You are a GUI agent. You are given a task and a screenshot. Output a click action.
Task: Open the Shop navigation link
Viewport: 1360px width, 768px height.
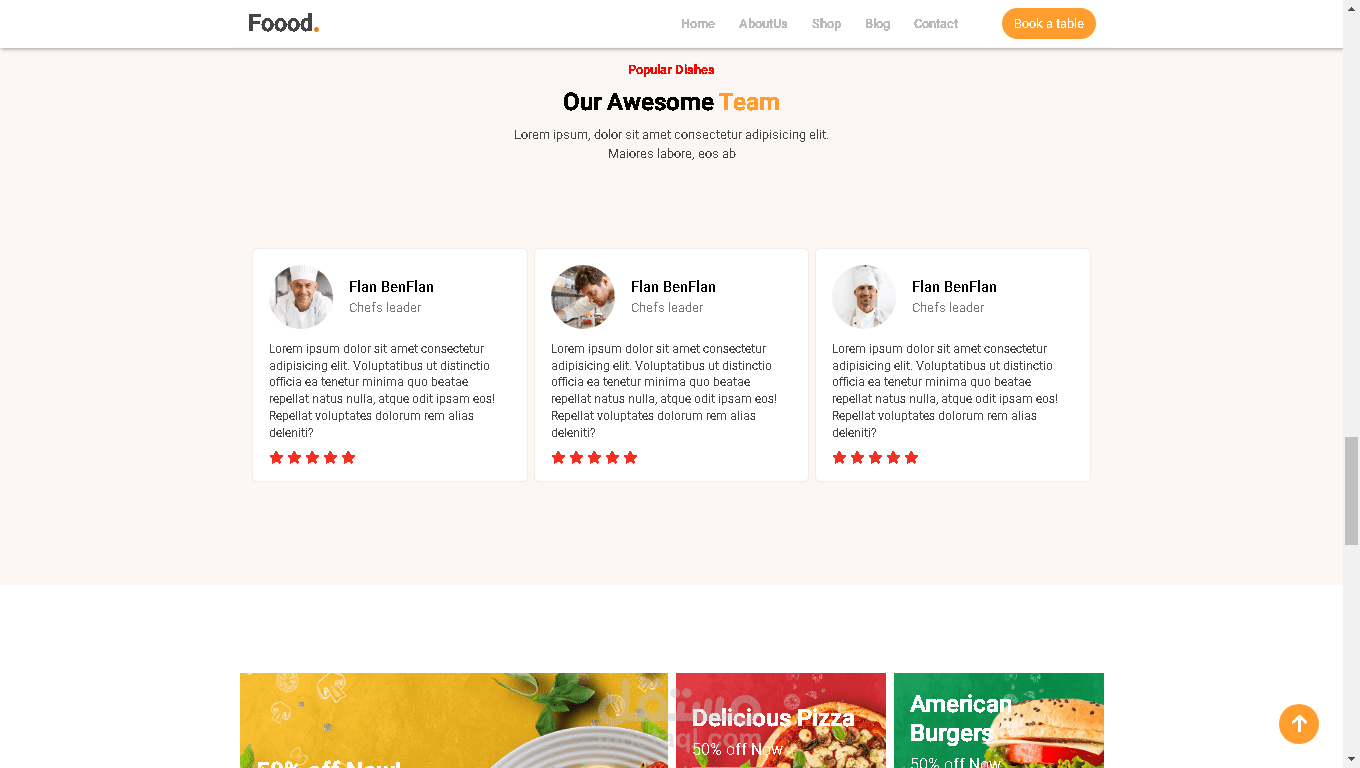click(x=826, y=24)
